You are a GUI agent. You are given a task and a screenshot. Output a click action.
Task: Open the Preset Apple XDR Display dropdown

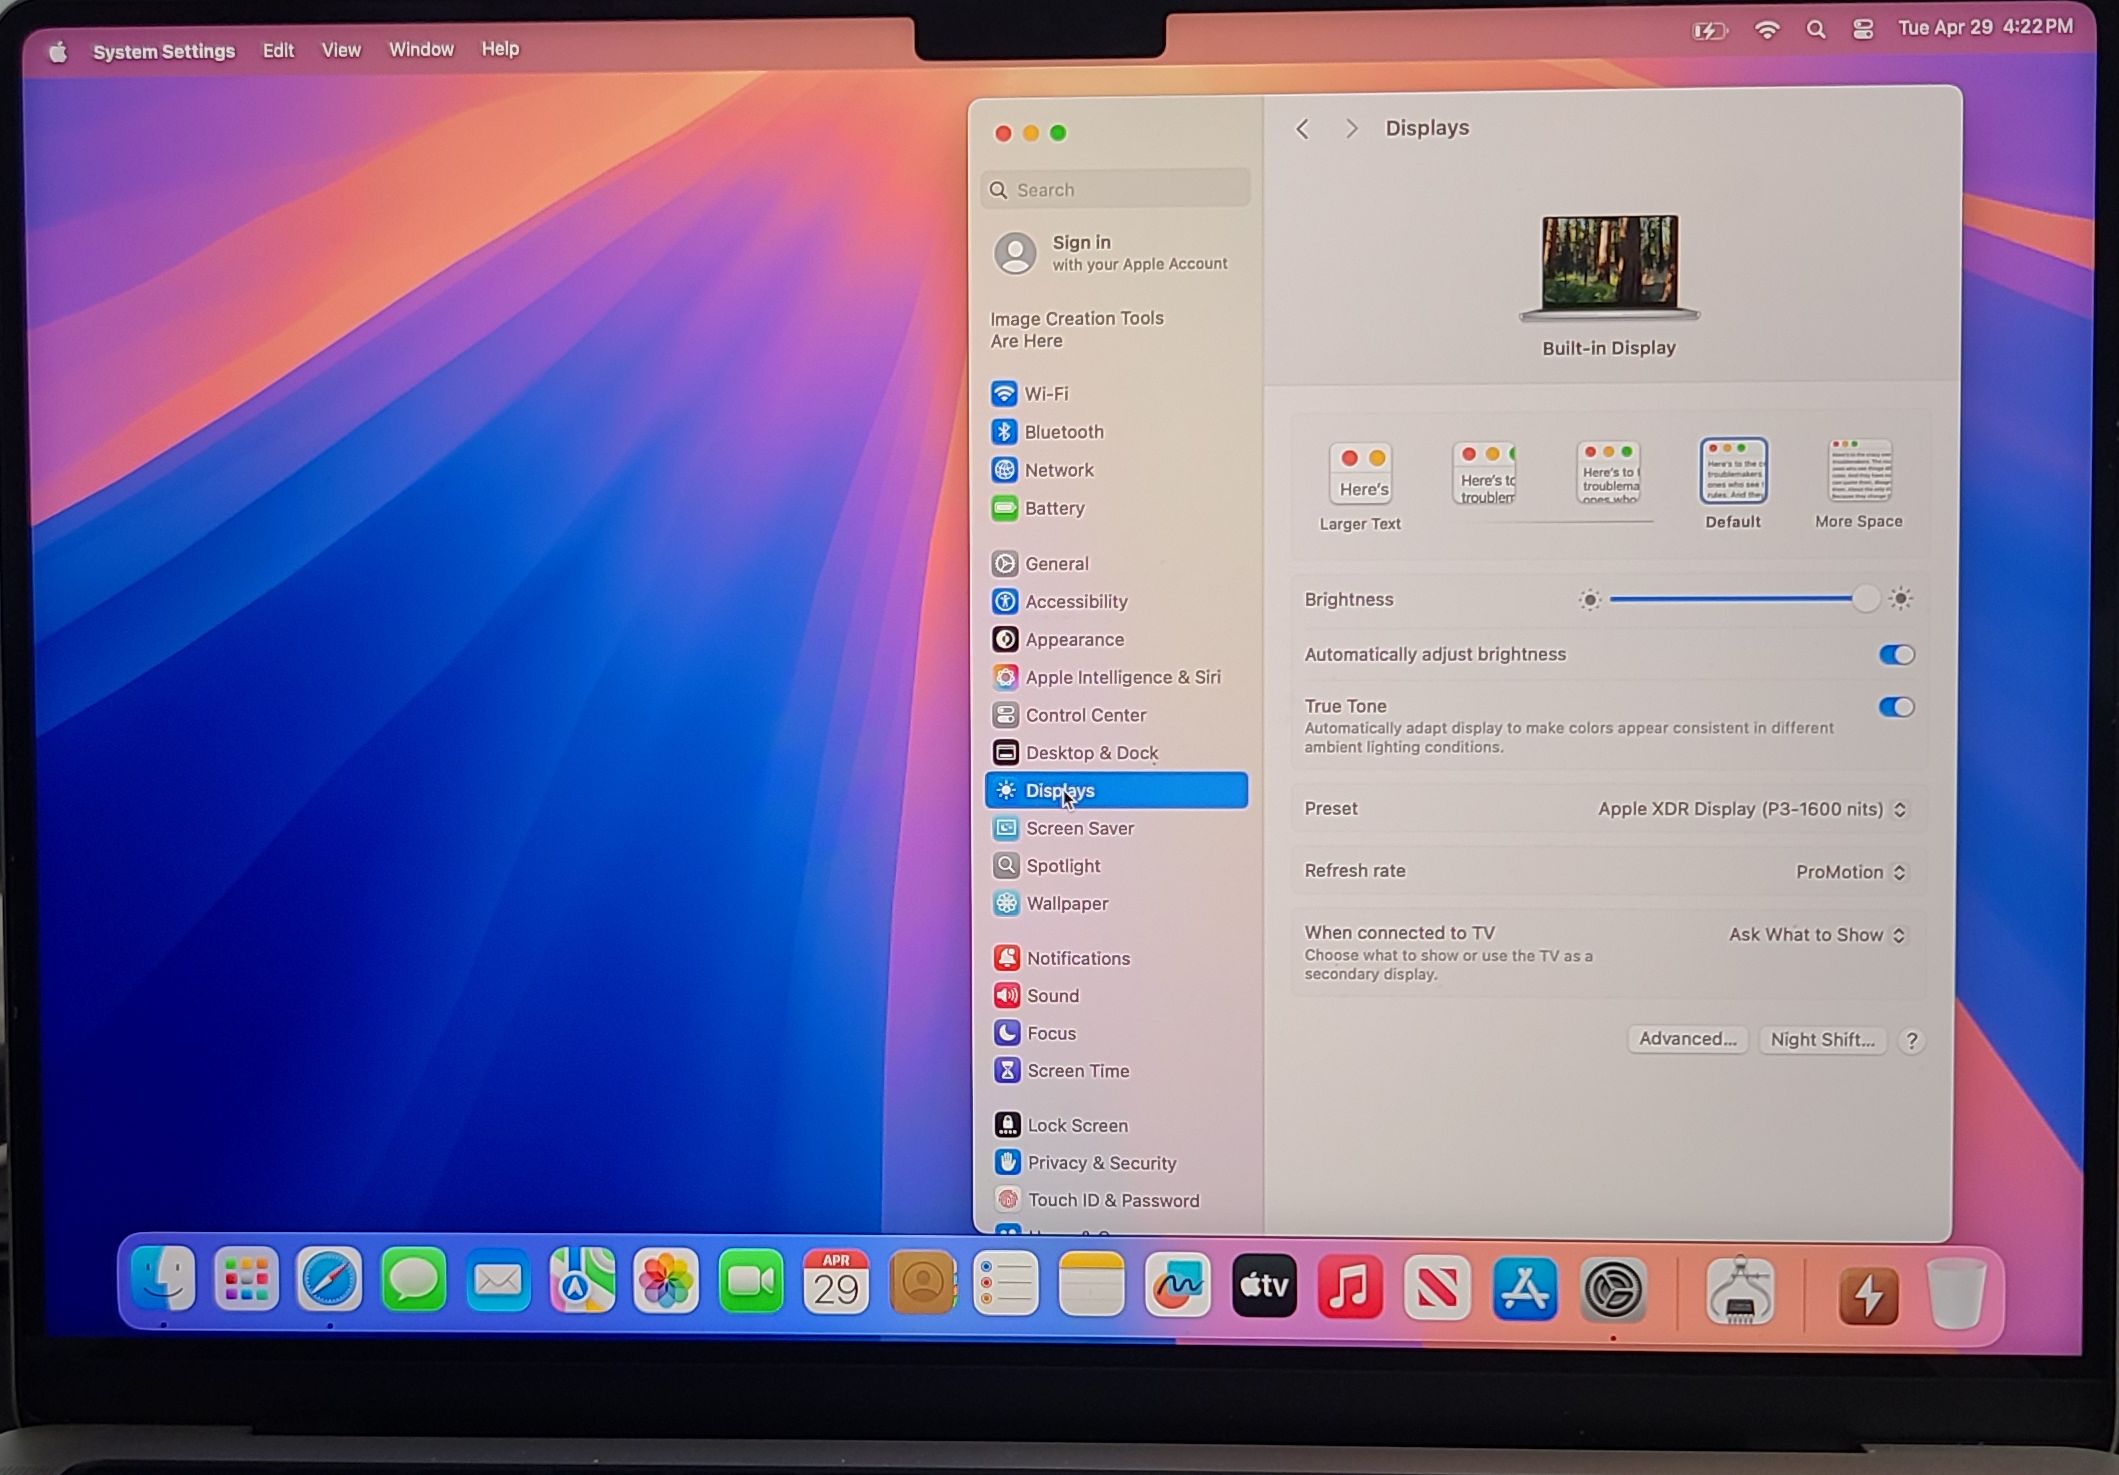[x=1752, y=810]
